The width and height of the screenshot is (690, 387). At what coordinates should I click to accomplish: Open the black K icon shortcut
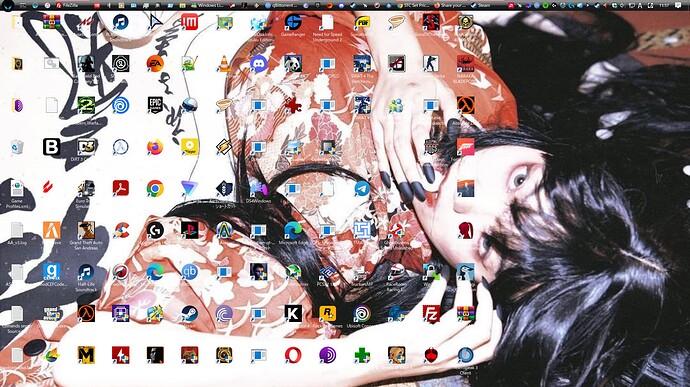pos(293,313)
